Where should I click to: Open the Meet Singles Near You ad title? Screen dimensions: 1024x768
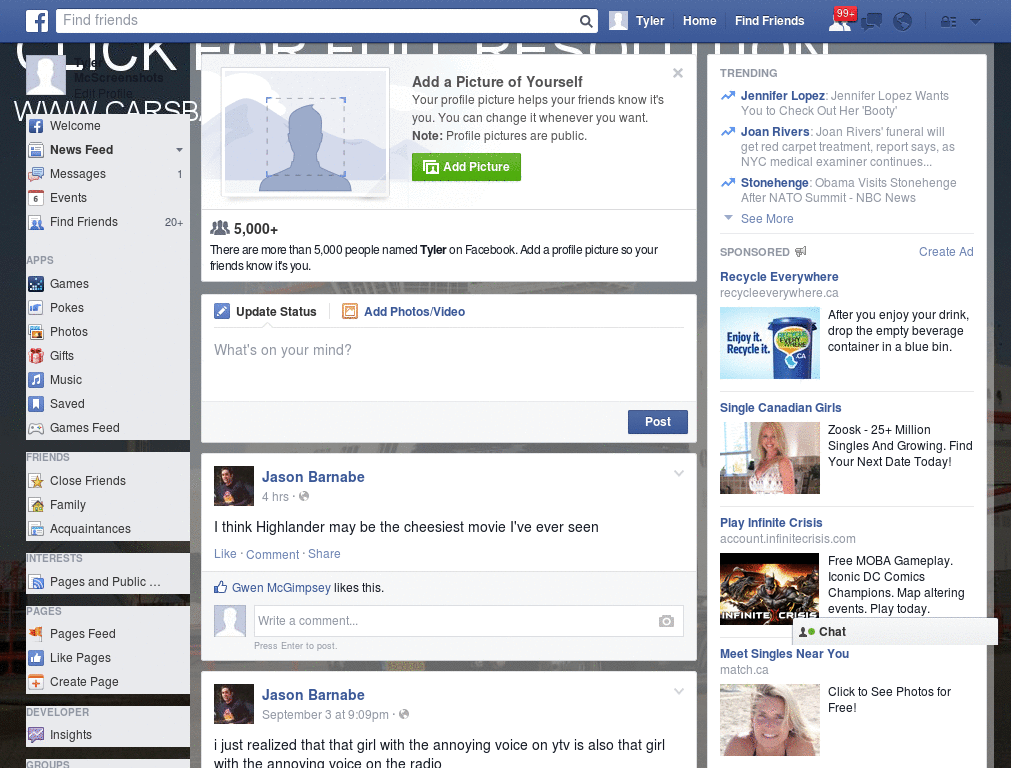[x=784, y=654]
